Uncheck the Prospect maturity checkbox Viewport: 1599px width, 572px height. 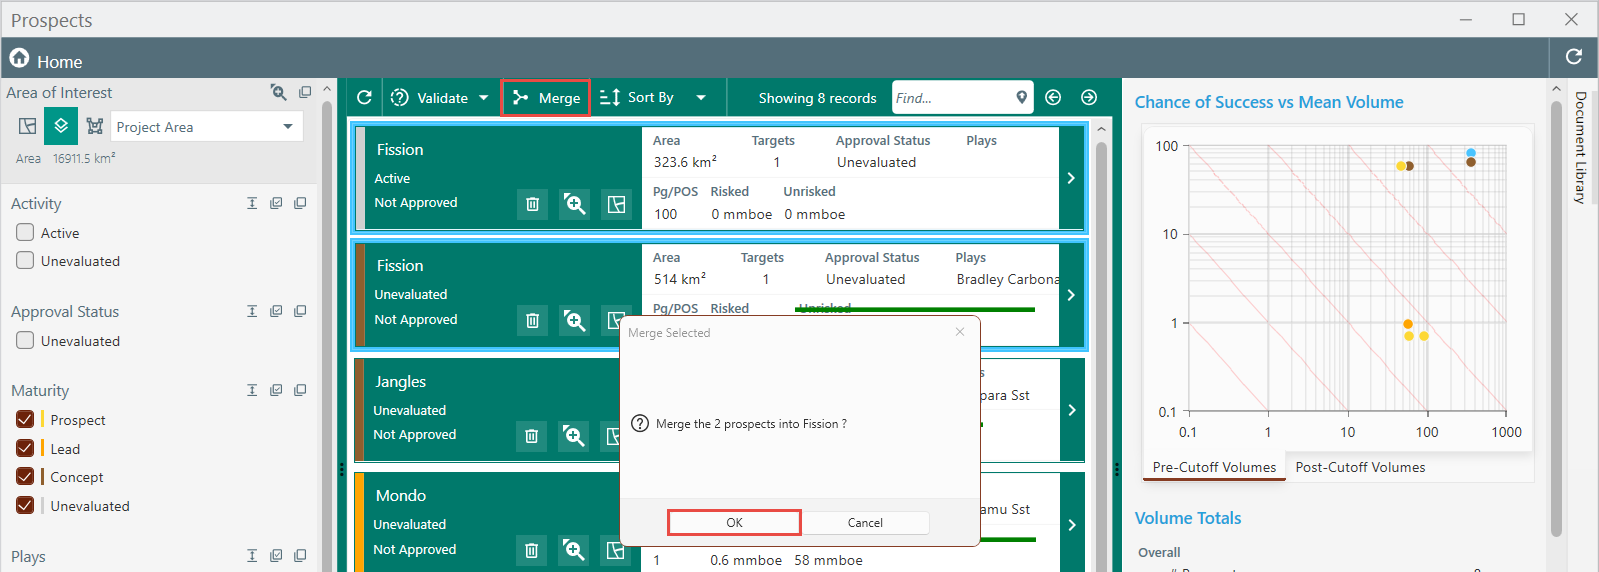(25, 419)
